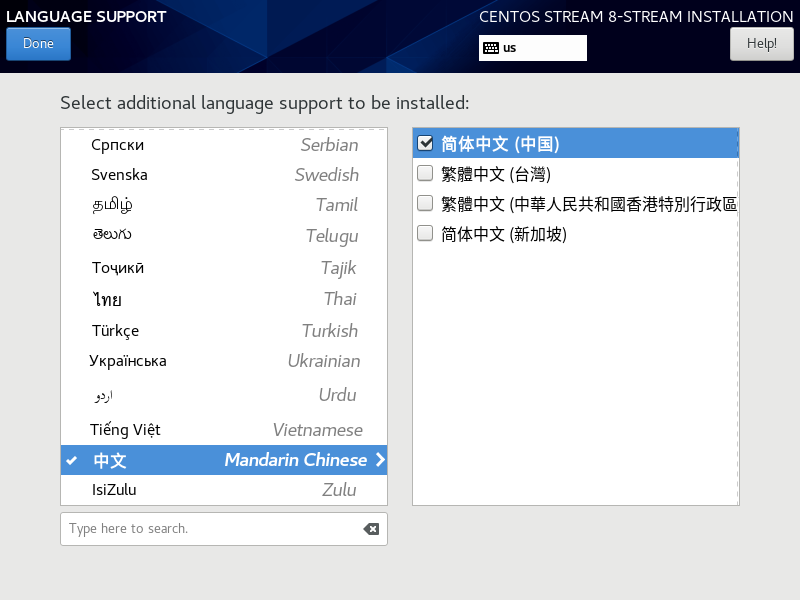Expand the Mandarin Chinese chevron arrow
The height and width of the screenshot is (600, 800).
pos(380,460)
